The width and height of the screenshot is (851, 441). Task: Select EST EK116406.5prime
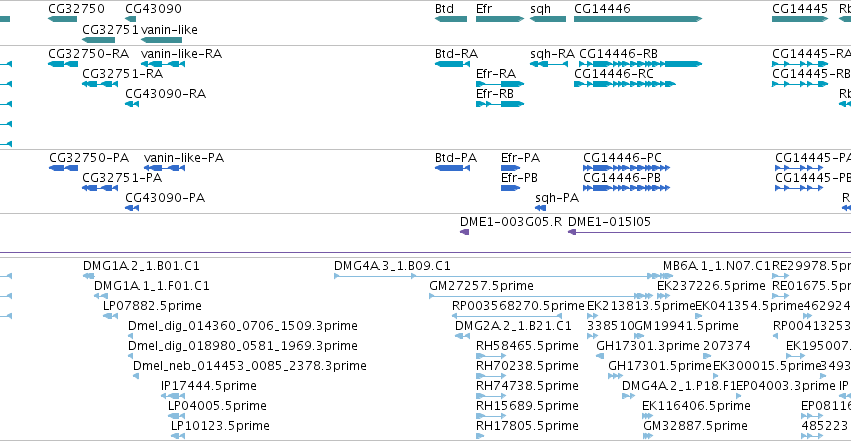click(647, 417)
